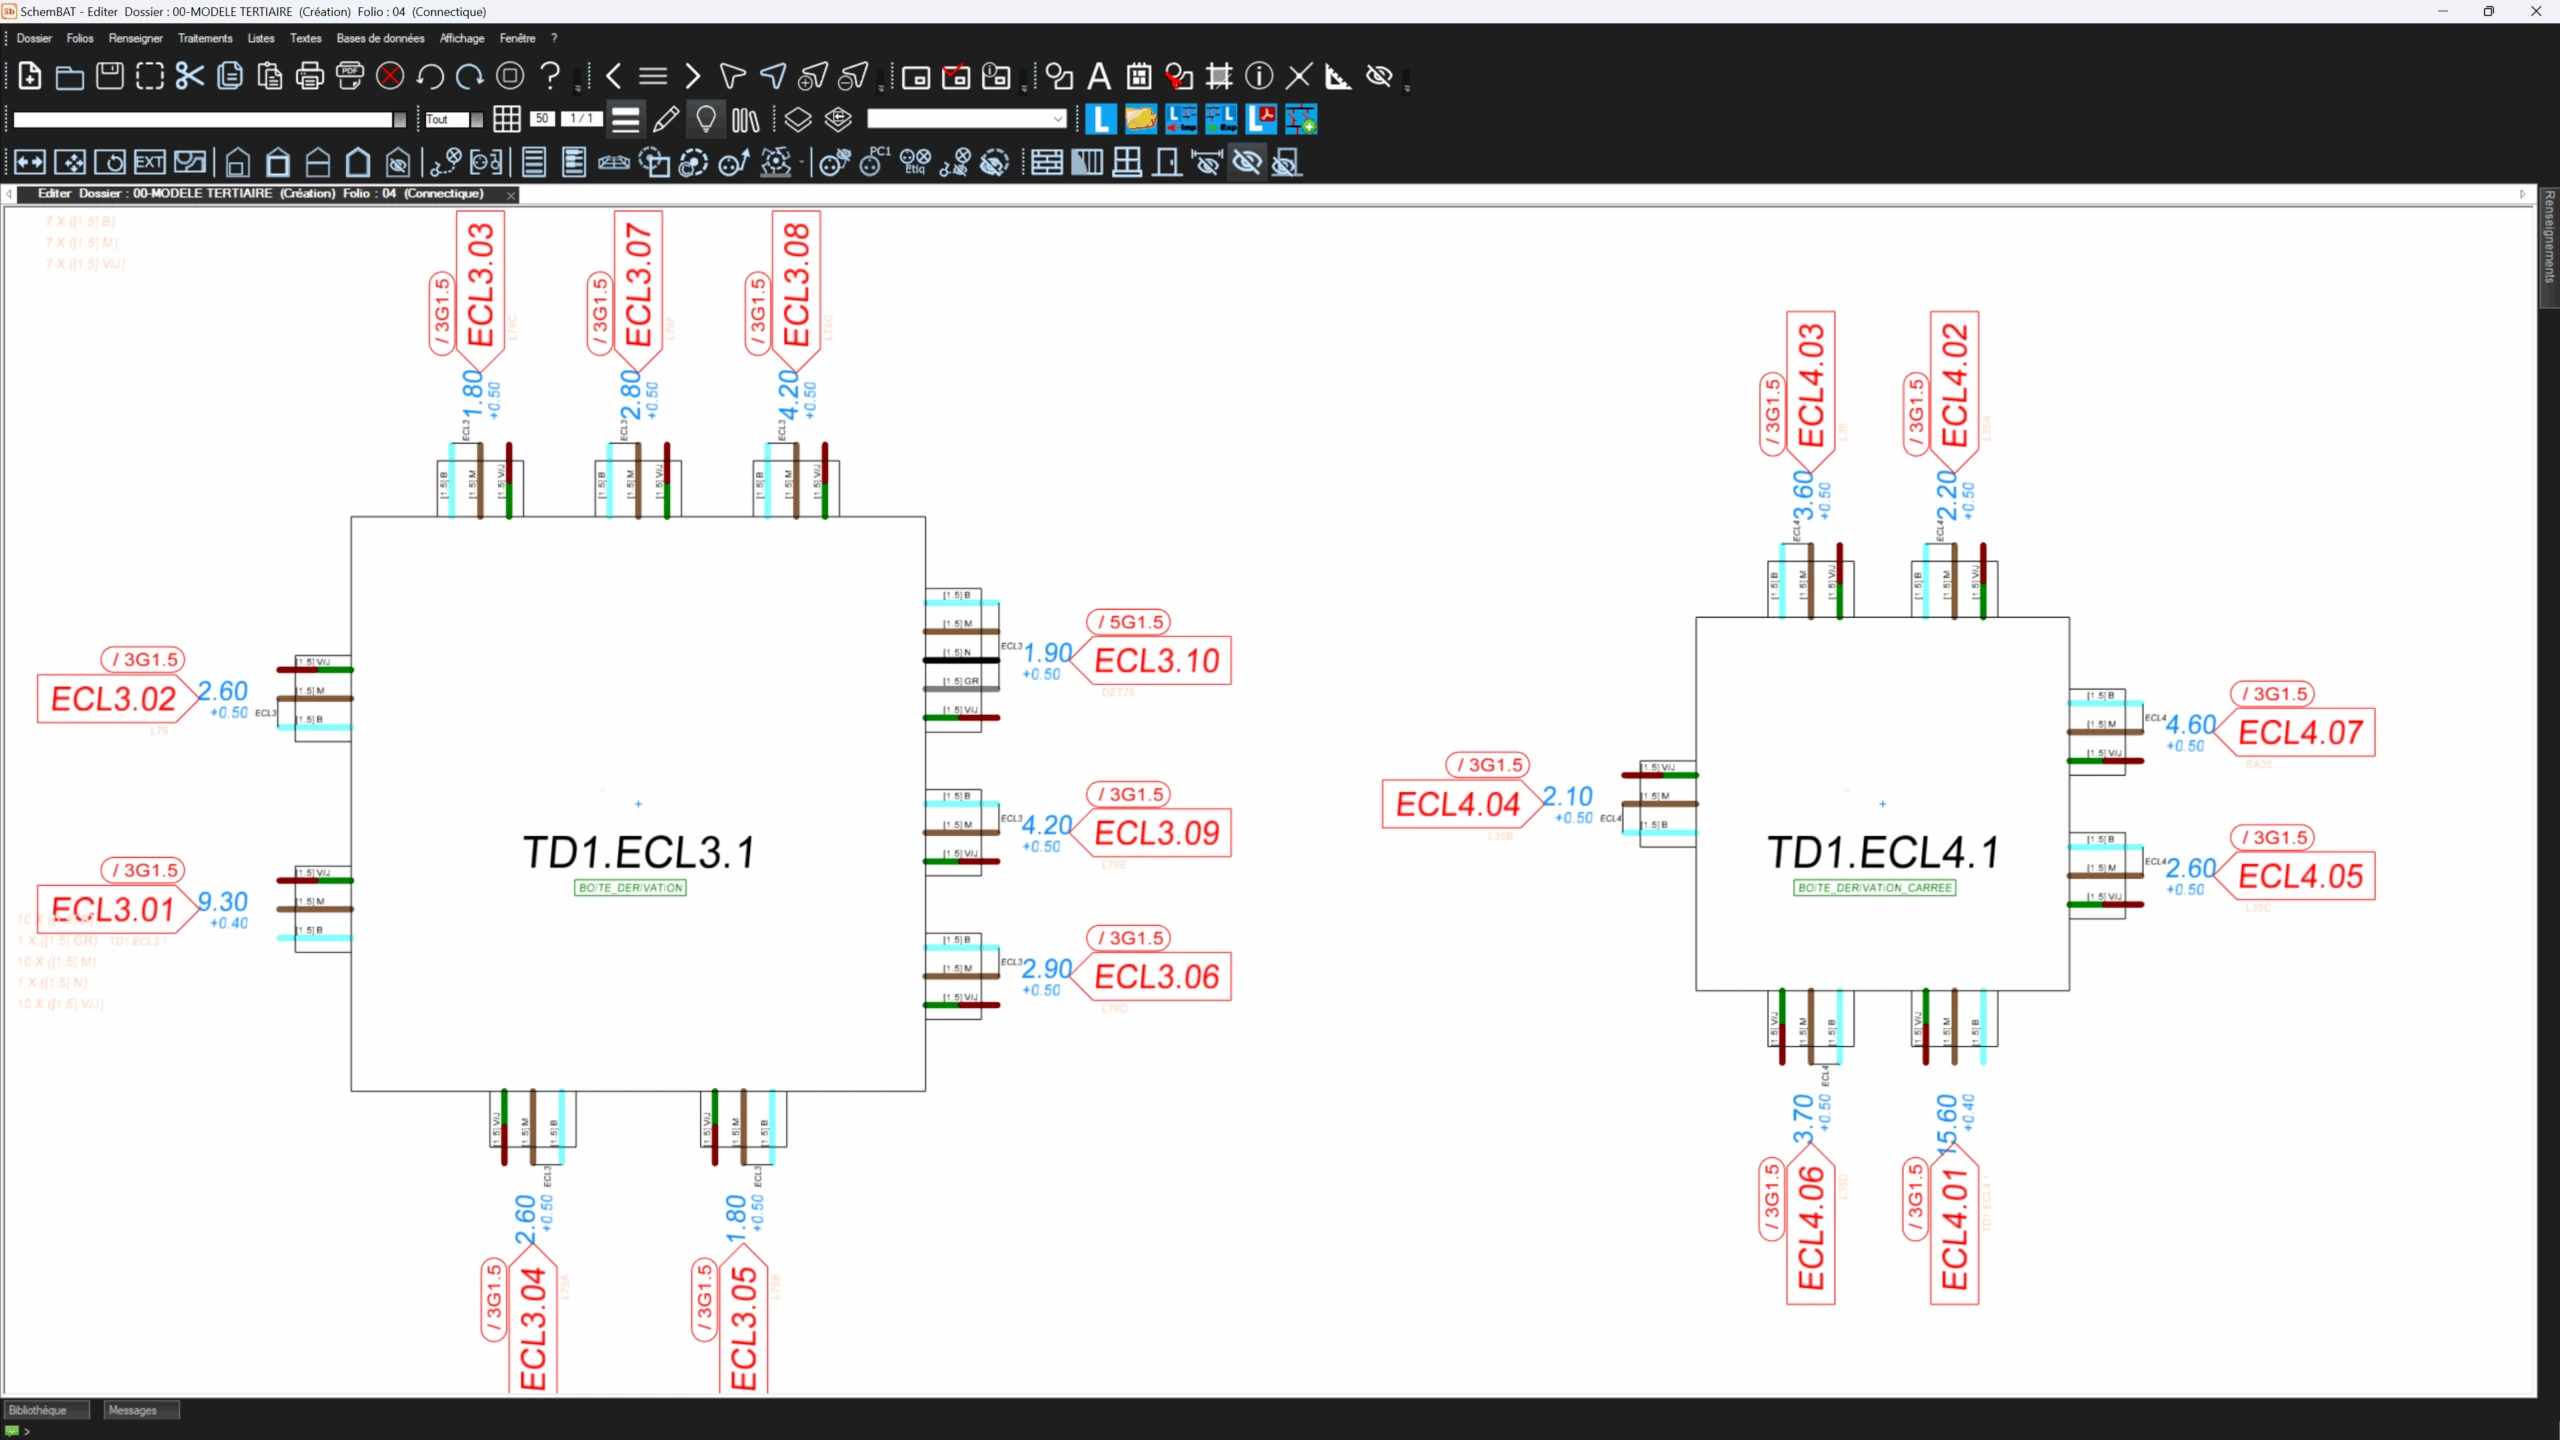
Task: Click the grid value field showing 50
Action: (x=542, y=119)
